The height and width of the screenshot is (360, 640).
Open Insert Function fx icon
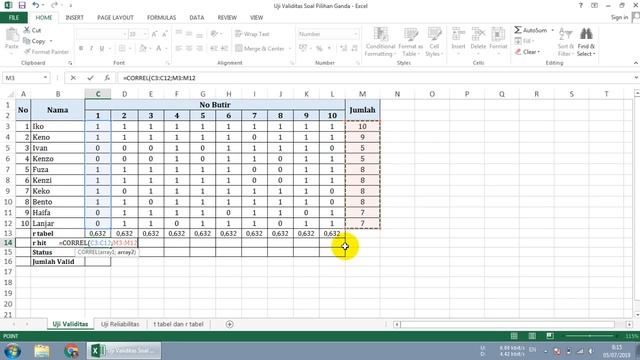point(107,78)
